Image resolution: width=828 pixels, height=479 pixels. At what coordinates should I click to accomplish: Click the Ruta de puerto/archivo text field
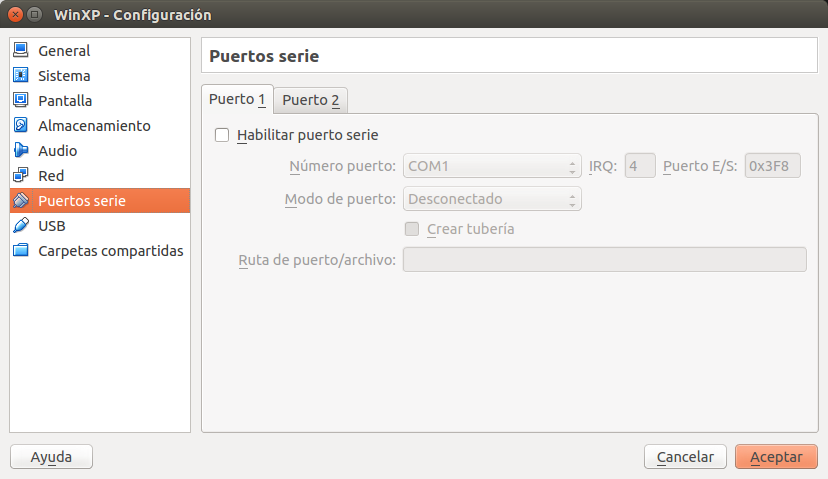(604, 260)
